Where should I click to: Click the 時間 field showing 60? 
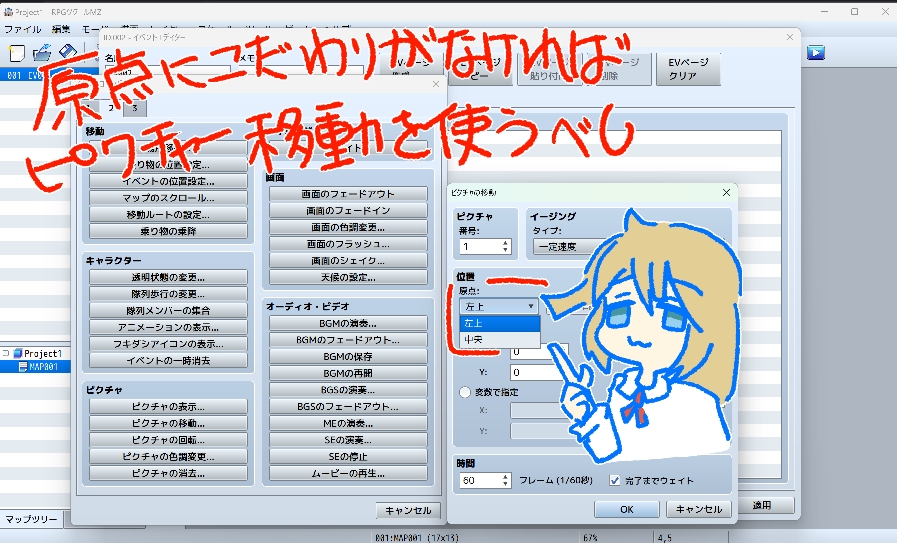tap(481, 481)
